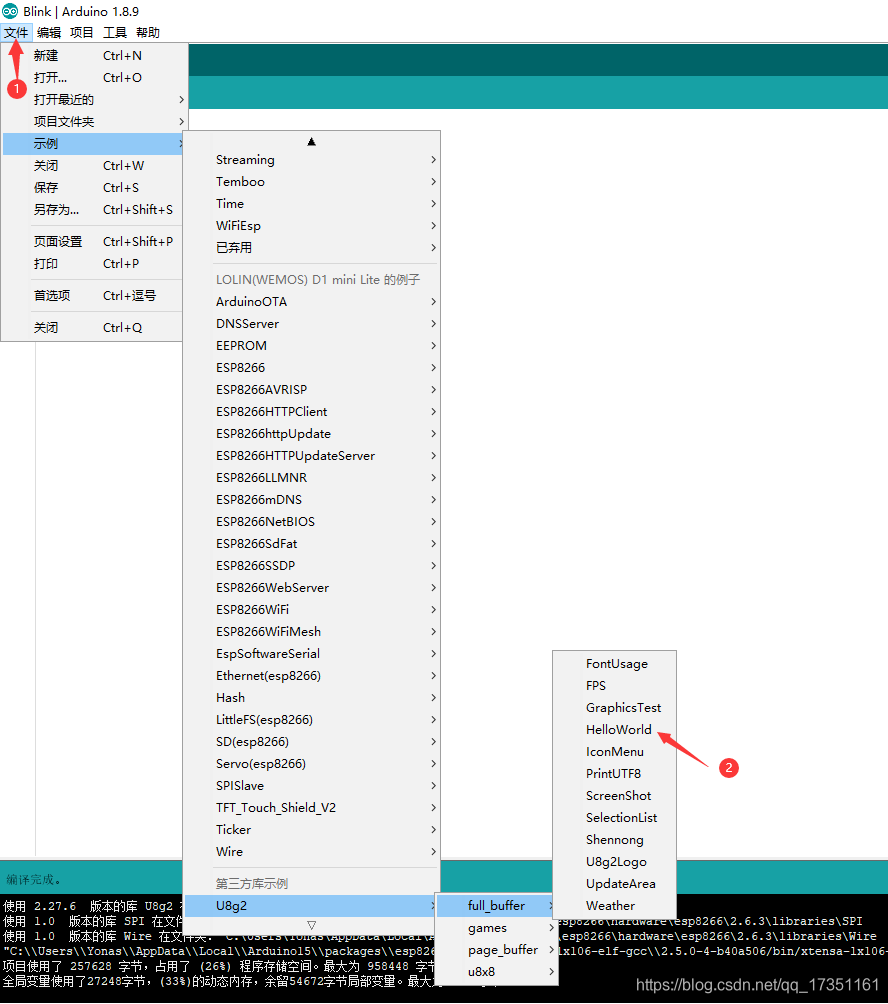Open the Ethernet(esp8266) examples entry
The width and height of the screenshot is (888, 1004).
[312, 676]
